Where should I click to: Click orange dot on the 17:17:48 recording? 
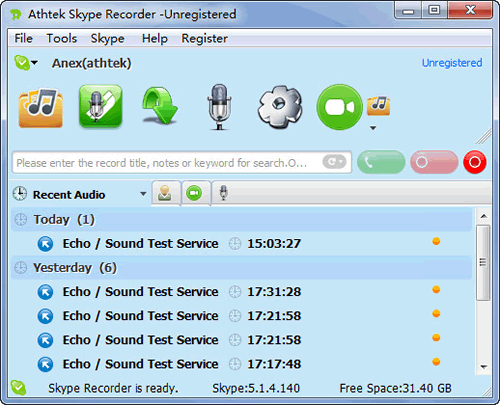coord(436,361)
